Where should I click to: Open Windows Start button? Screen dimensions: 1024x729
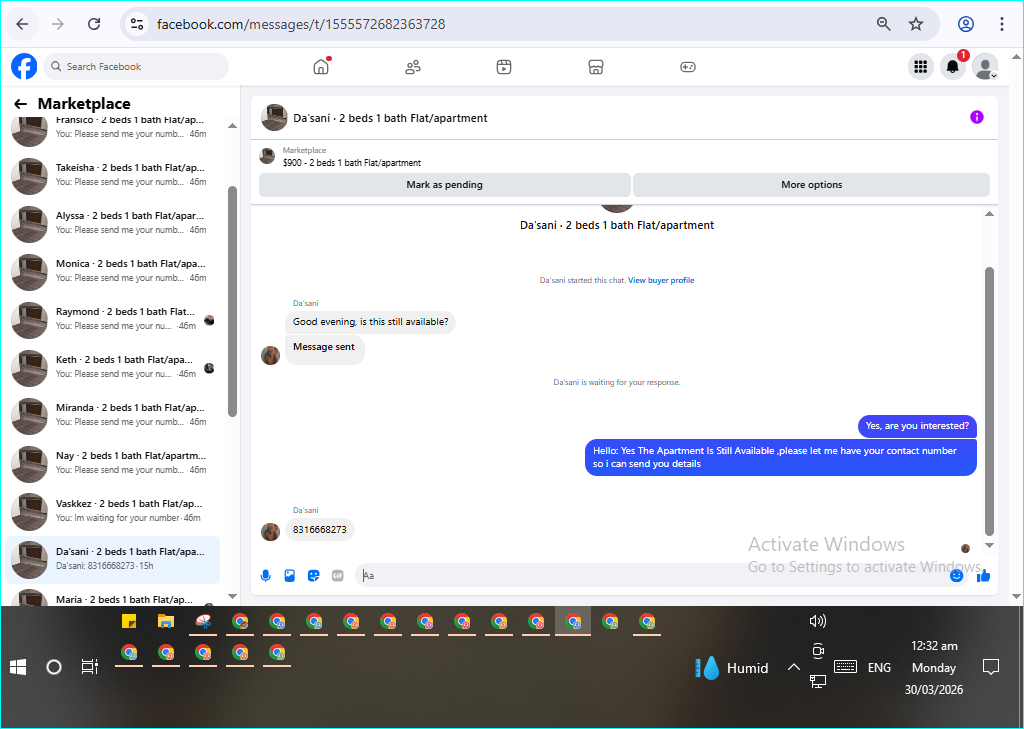tap(18, 667)
